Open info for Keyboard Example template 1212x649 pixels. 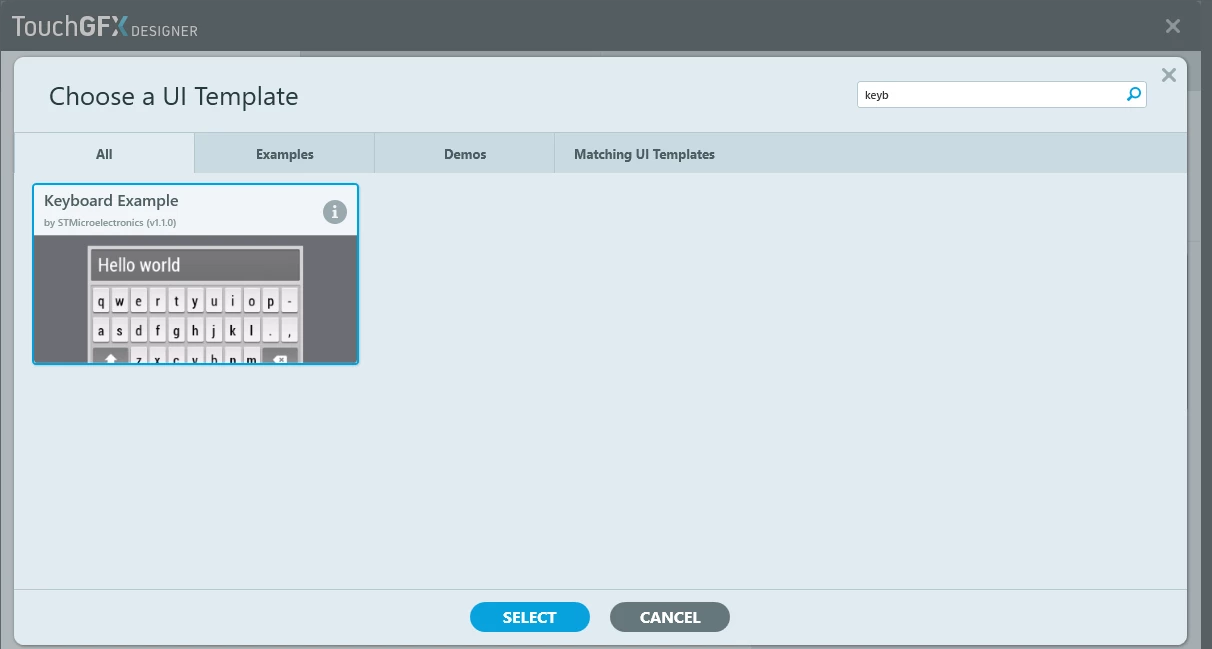(335, 212)
